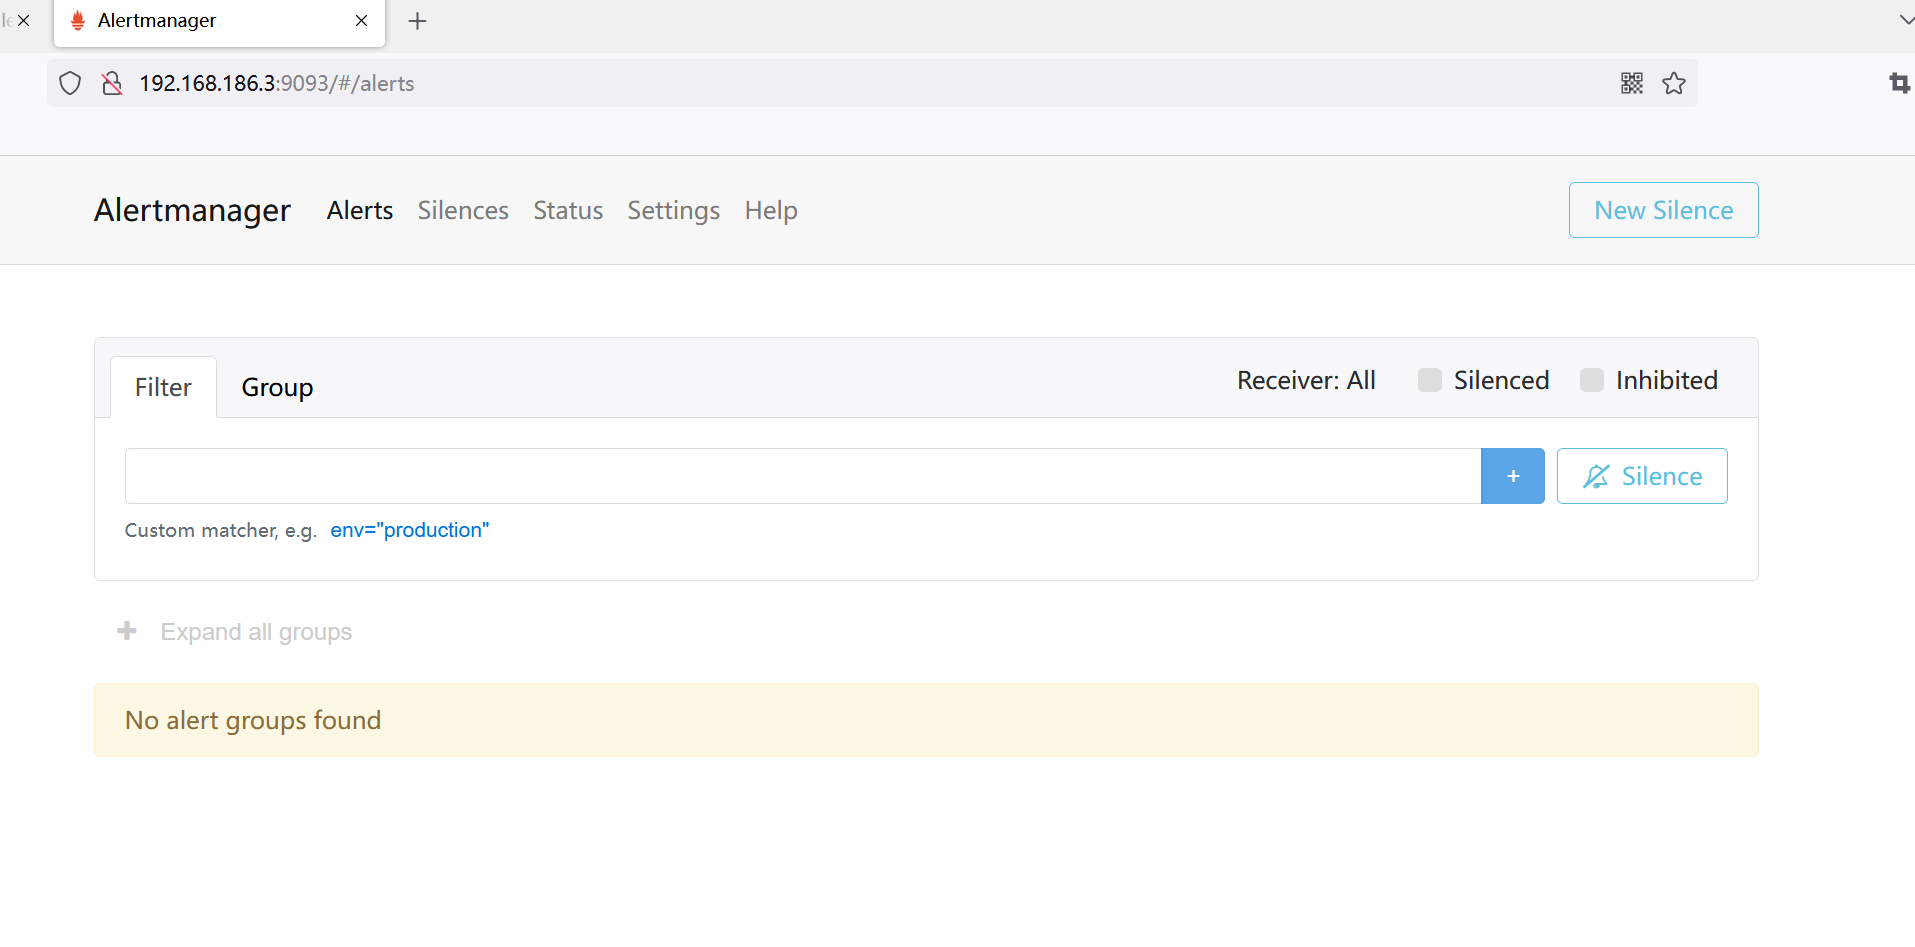This screenshot has height=947, width=1915.
Task: Click the env="production" example matcher link
Action: (409, 530)
